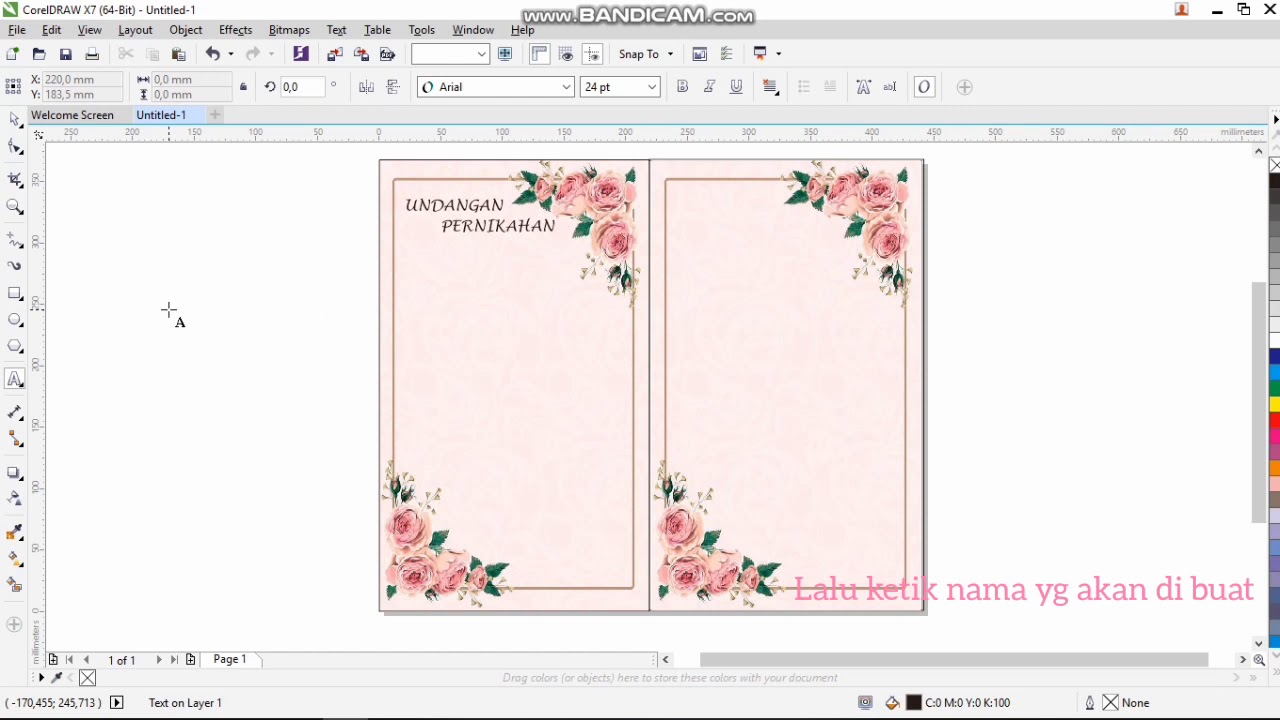Select the Text tool
This screenshot has width=1280, height=720.
[14, 380]
